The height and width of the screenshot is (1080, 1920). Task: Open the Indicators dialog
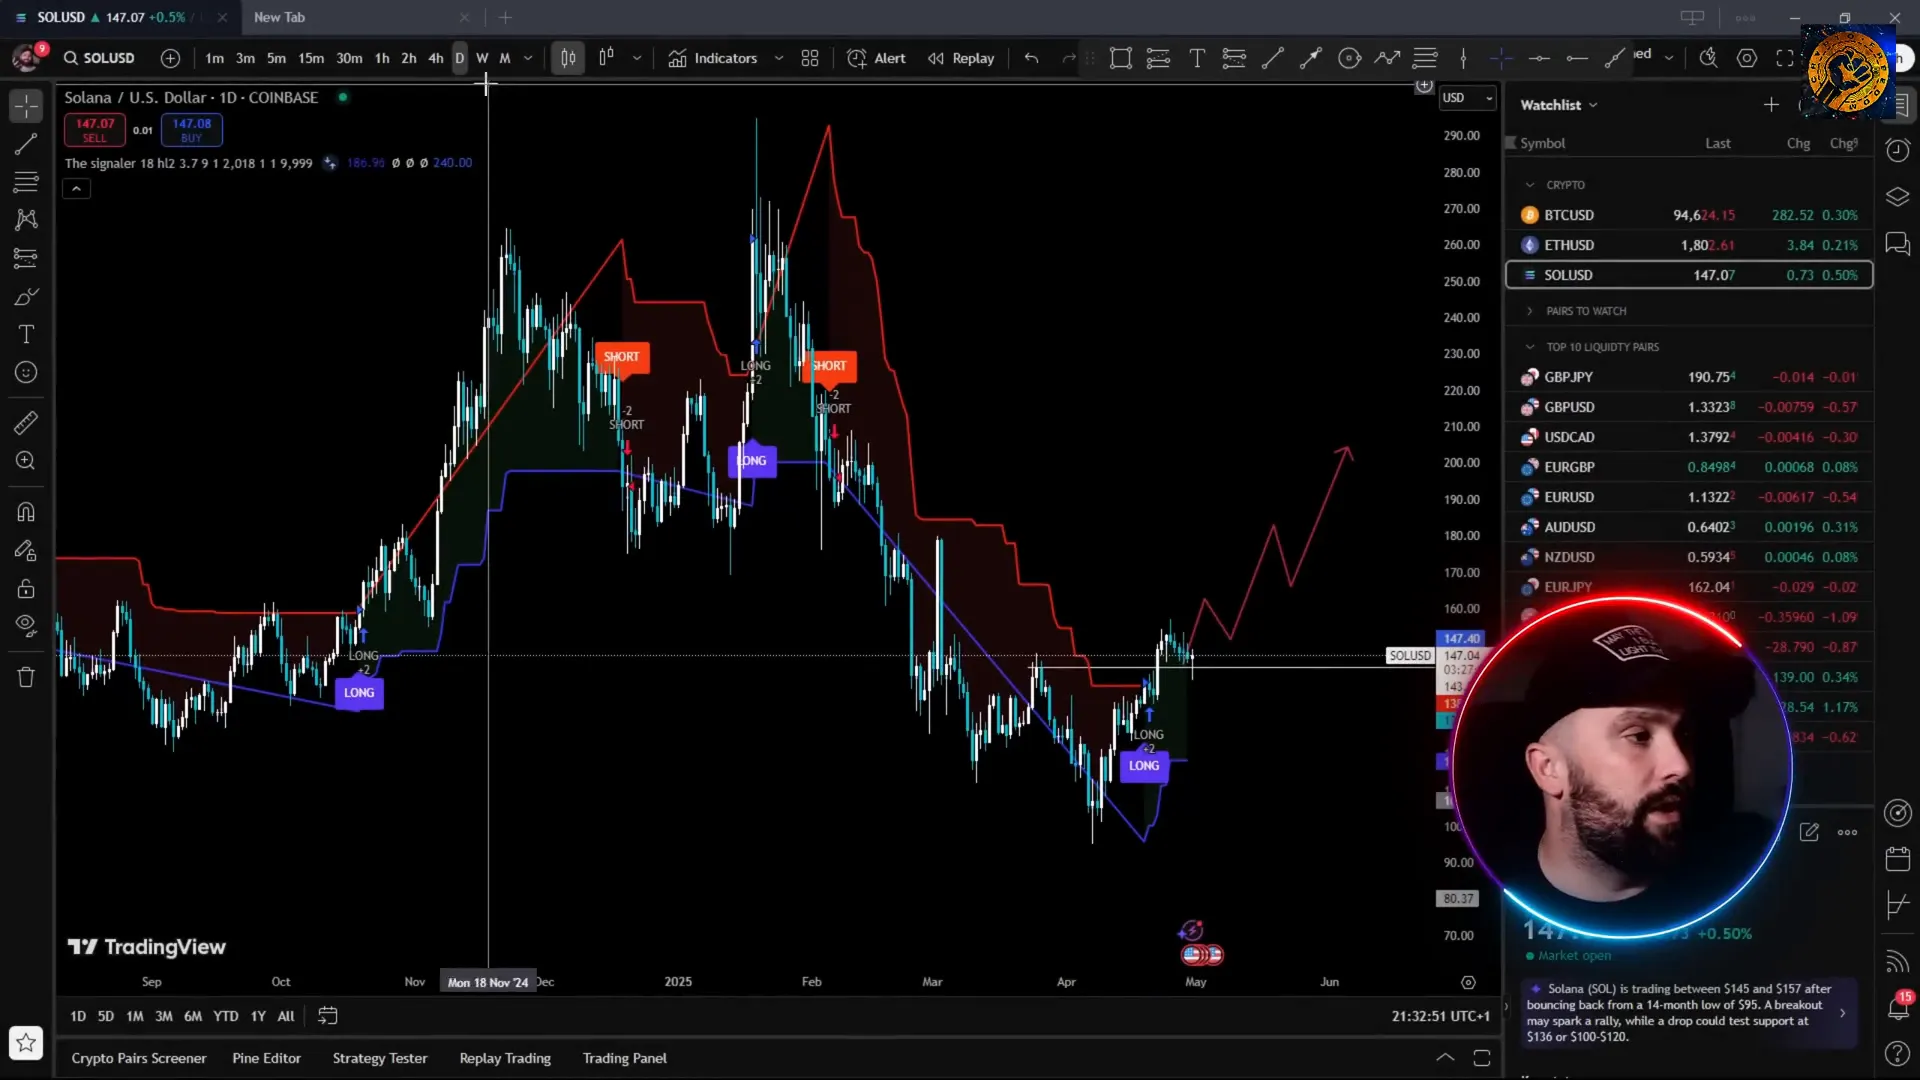pyautogui.click(x=713, y=58)
